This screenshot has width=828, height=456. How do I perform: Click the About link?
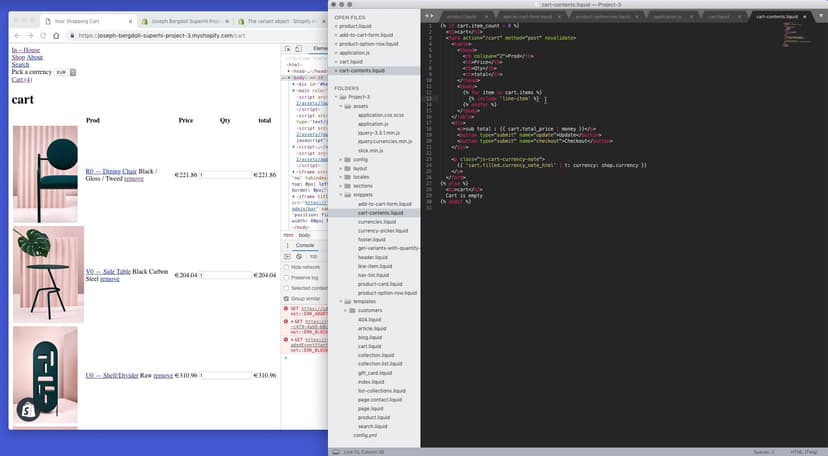click(34, 58)
